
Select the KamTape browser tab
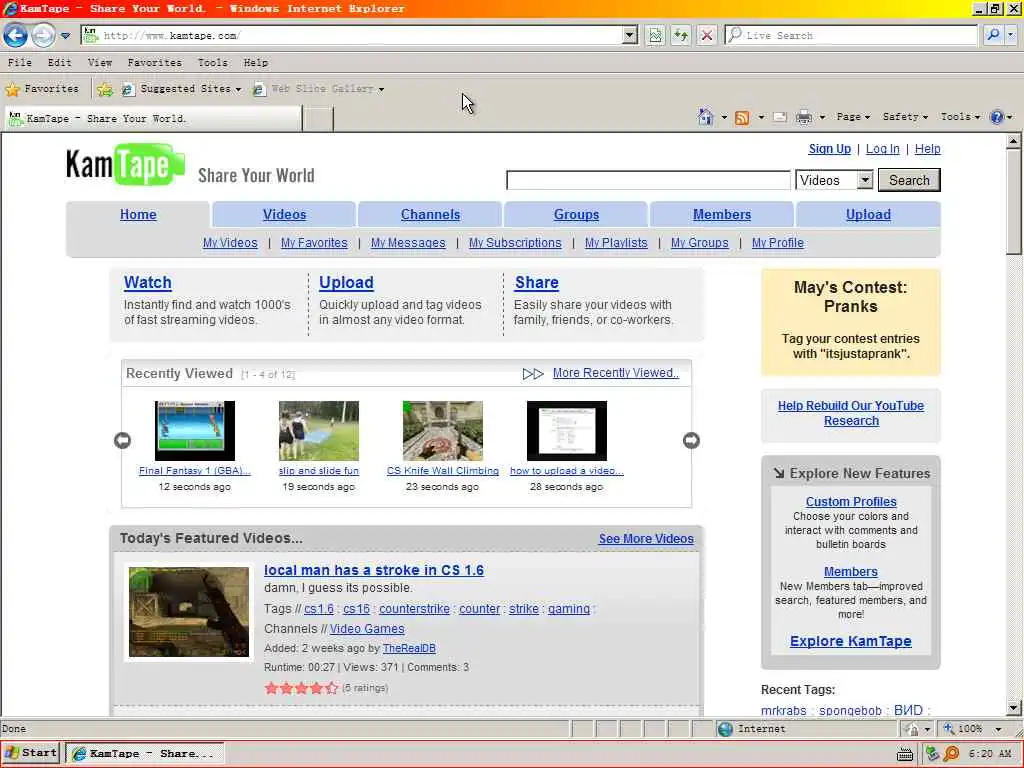click(x=153, y=119)
